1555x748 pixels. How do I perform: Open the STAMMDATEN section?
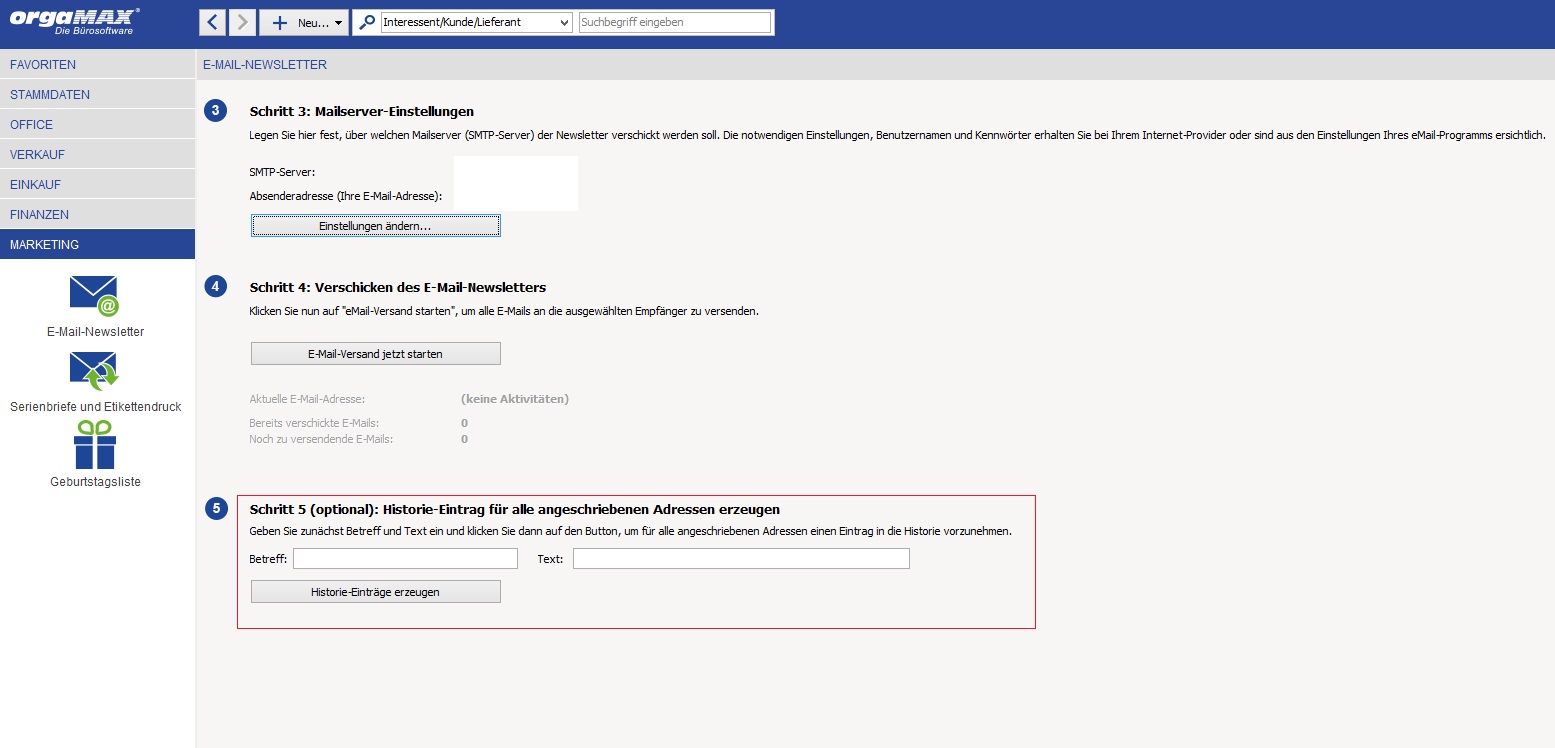(x=97, y=95)
